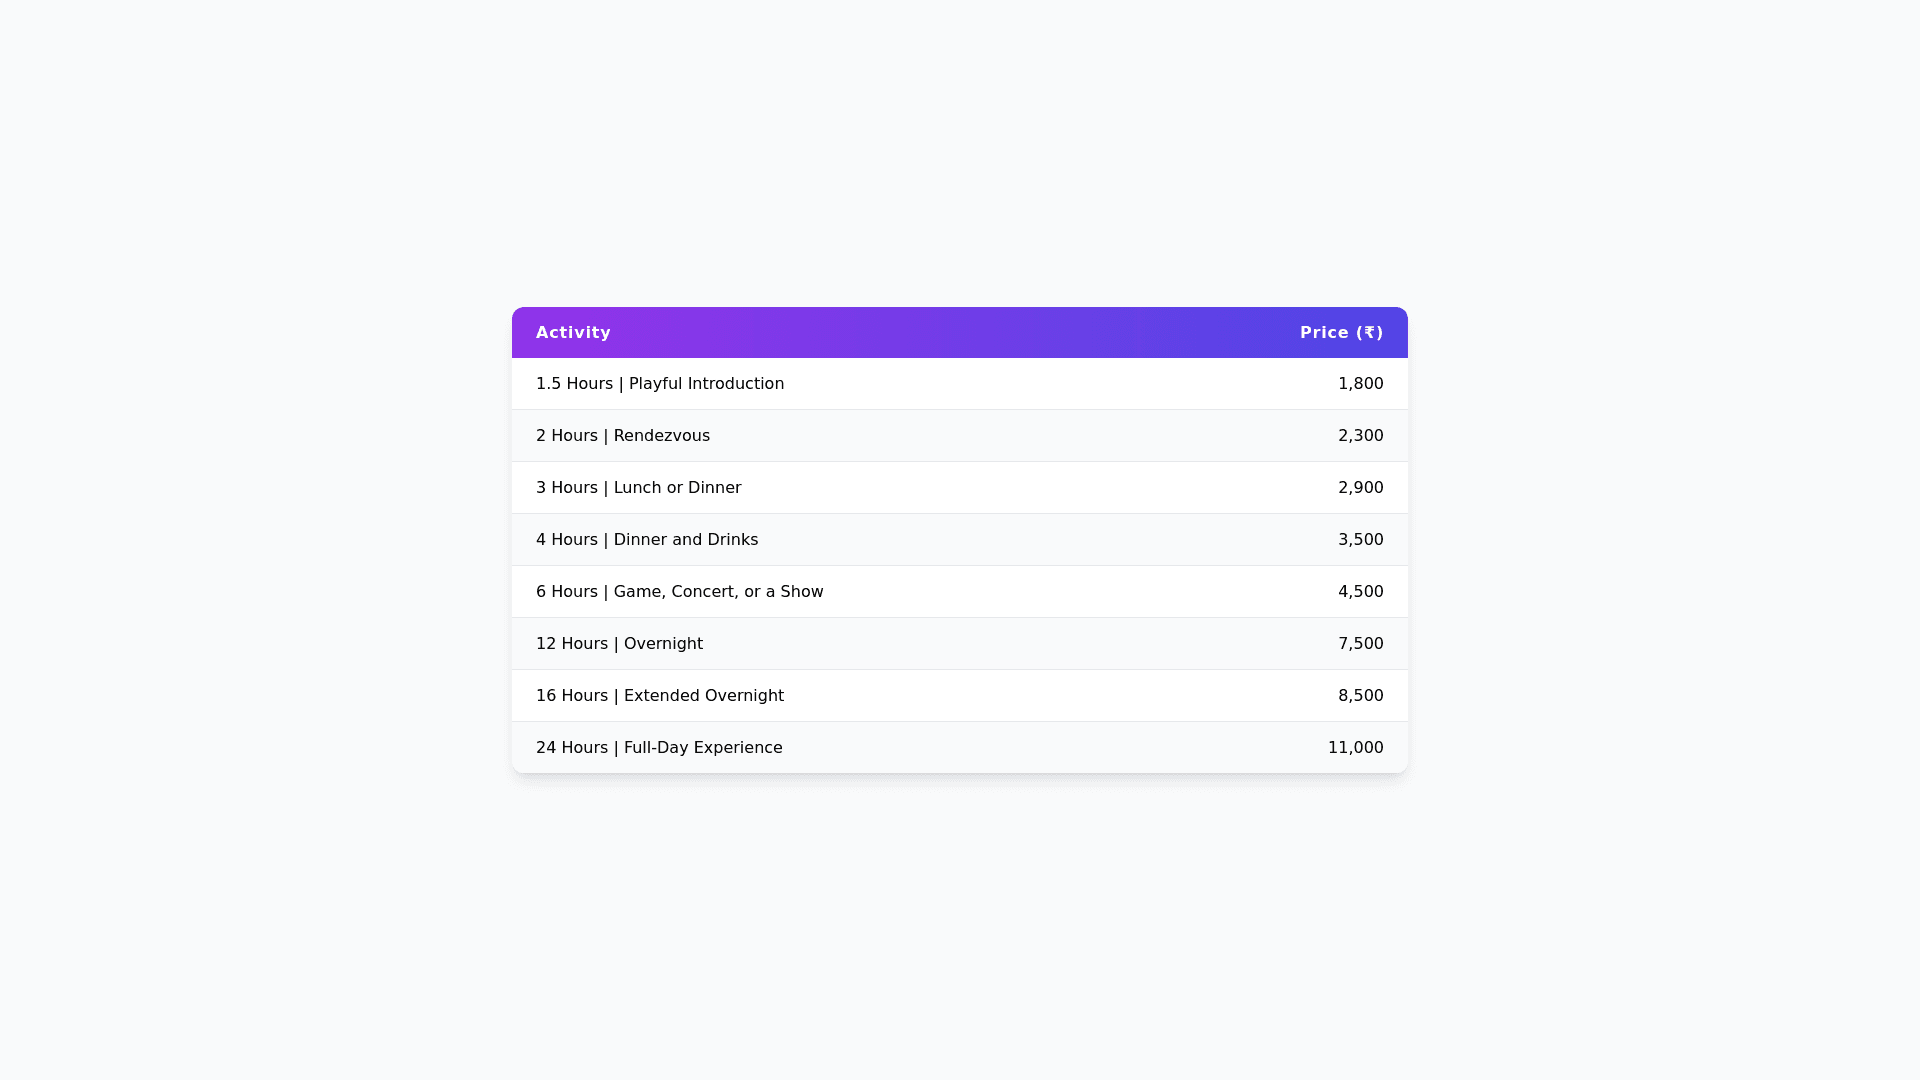1920x1080 pixels.
Task: Click the 11,000 price value
Action: tap(1355, 748)
